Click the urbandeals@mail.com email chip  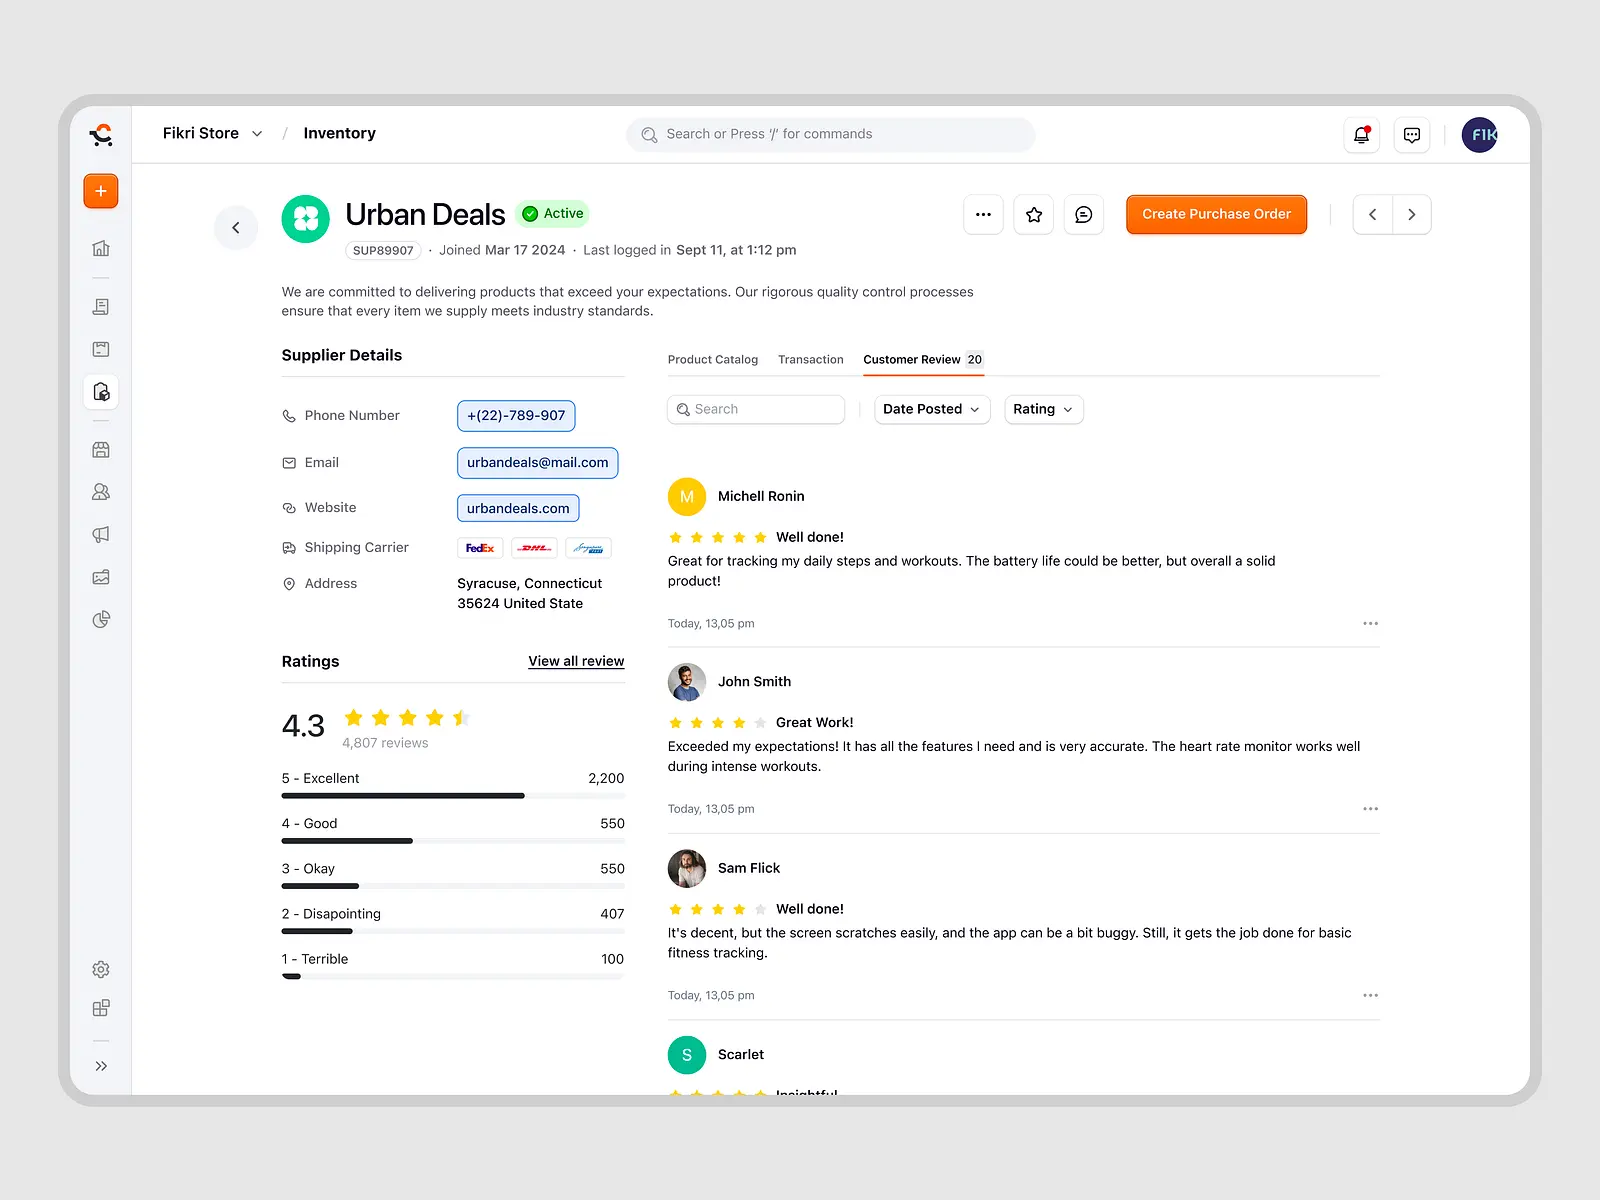(x=538, y=463)
